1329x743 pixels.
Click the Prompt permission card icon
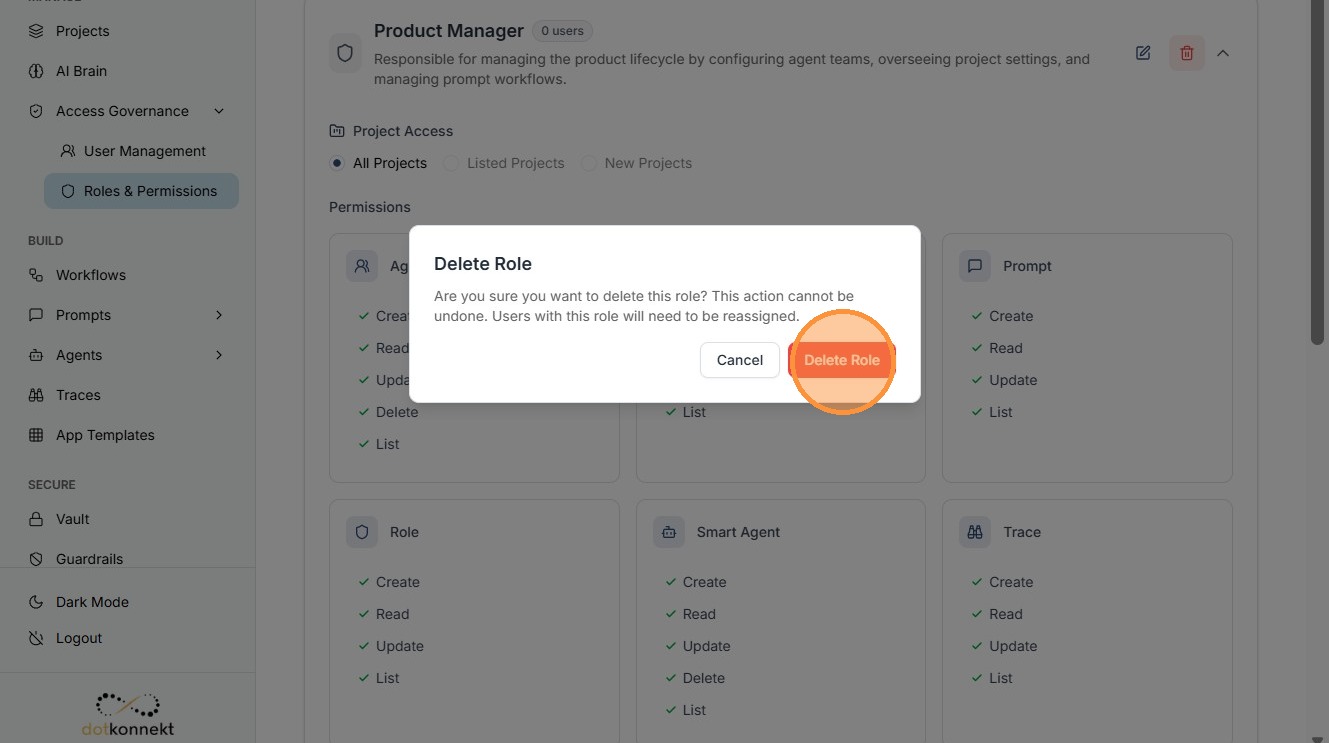(x=975, y=266)
